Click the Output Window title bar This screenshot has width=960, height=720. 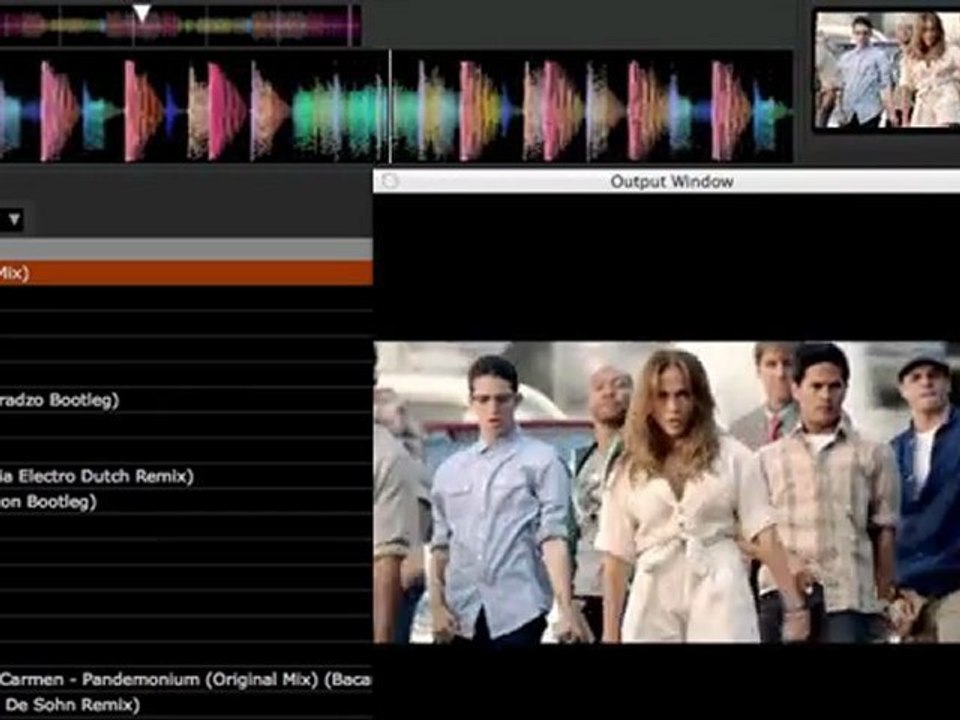point(667,182)
